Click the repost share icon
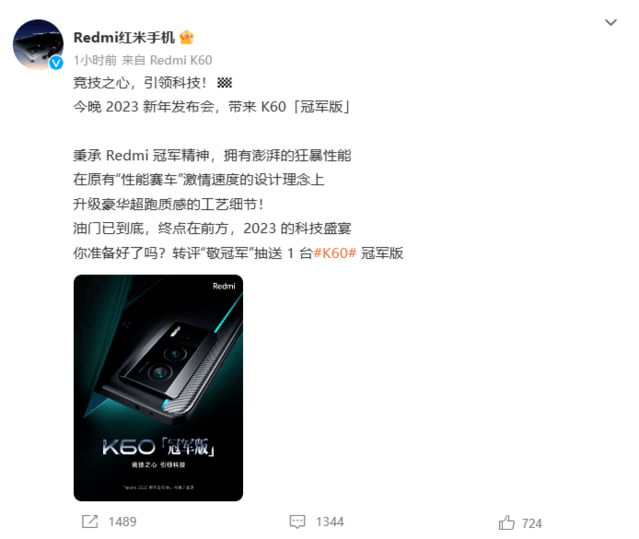639x539 pixels. [90, 521]
